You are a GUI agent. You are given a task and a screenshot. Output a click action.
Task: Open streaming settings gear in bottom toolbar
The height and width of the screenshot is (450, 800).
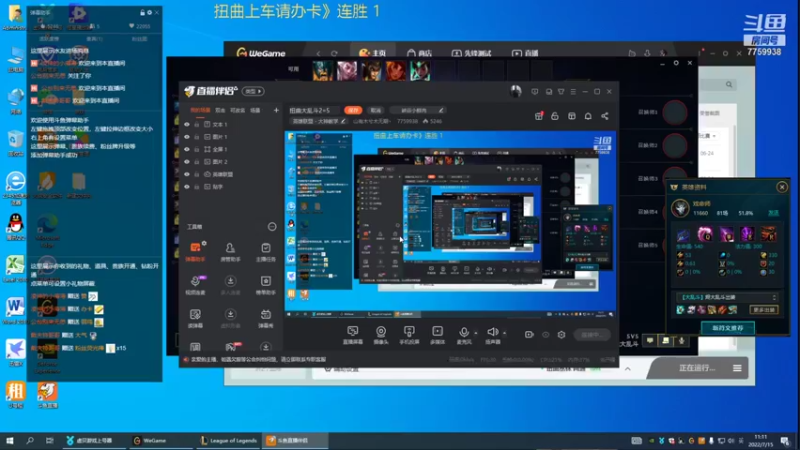pos(561,335)
